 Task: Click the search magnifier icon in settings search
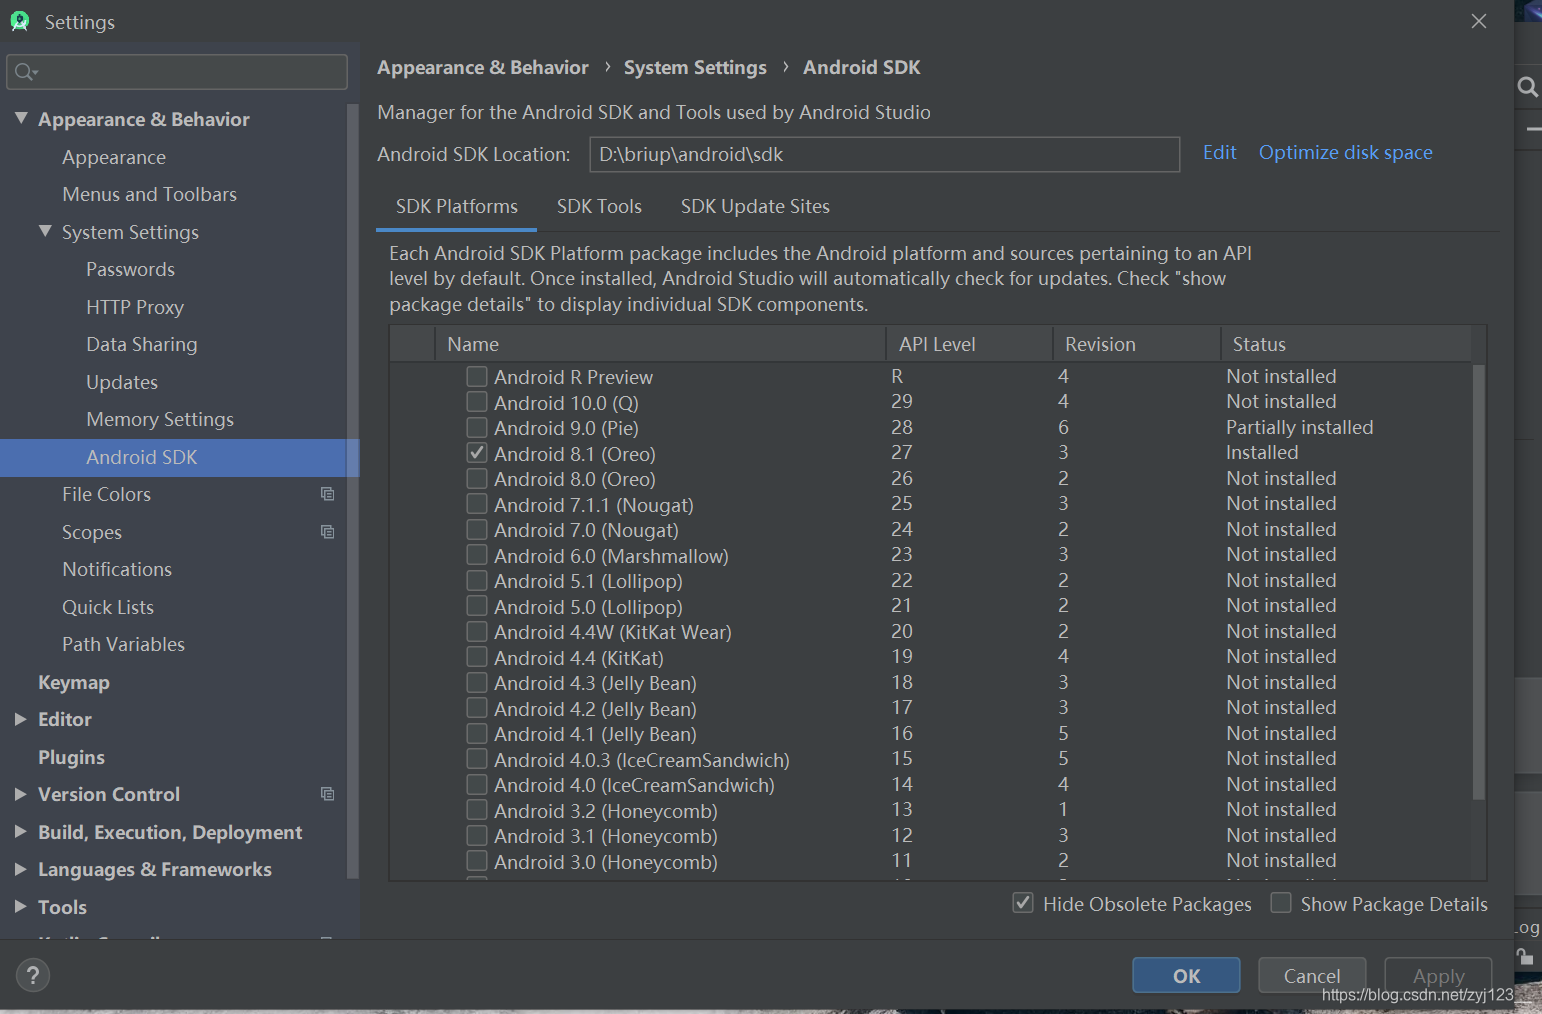25,72
